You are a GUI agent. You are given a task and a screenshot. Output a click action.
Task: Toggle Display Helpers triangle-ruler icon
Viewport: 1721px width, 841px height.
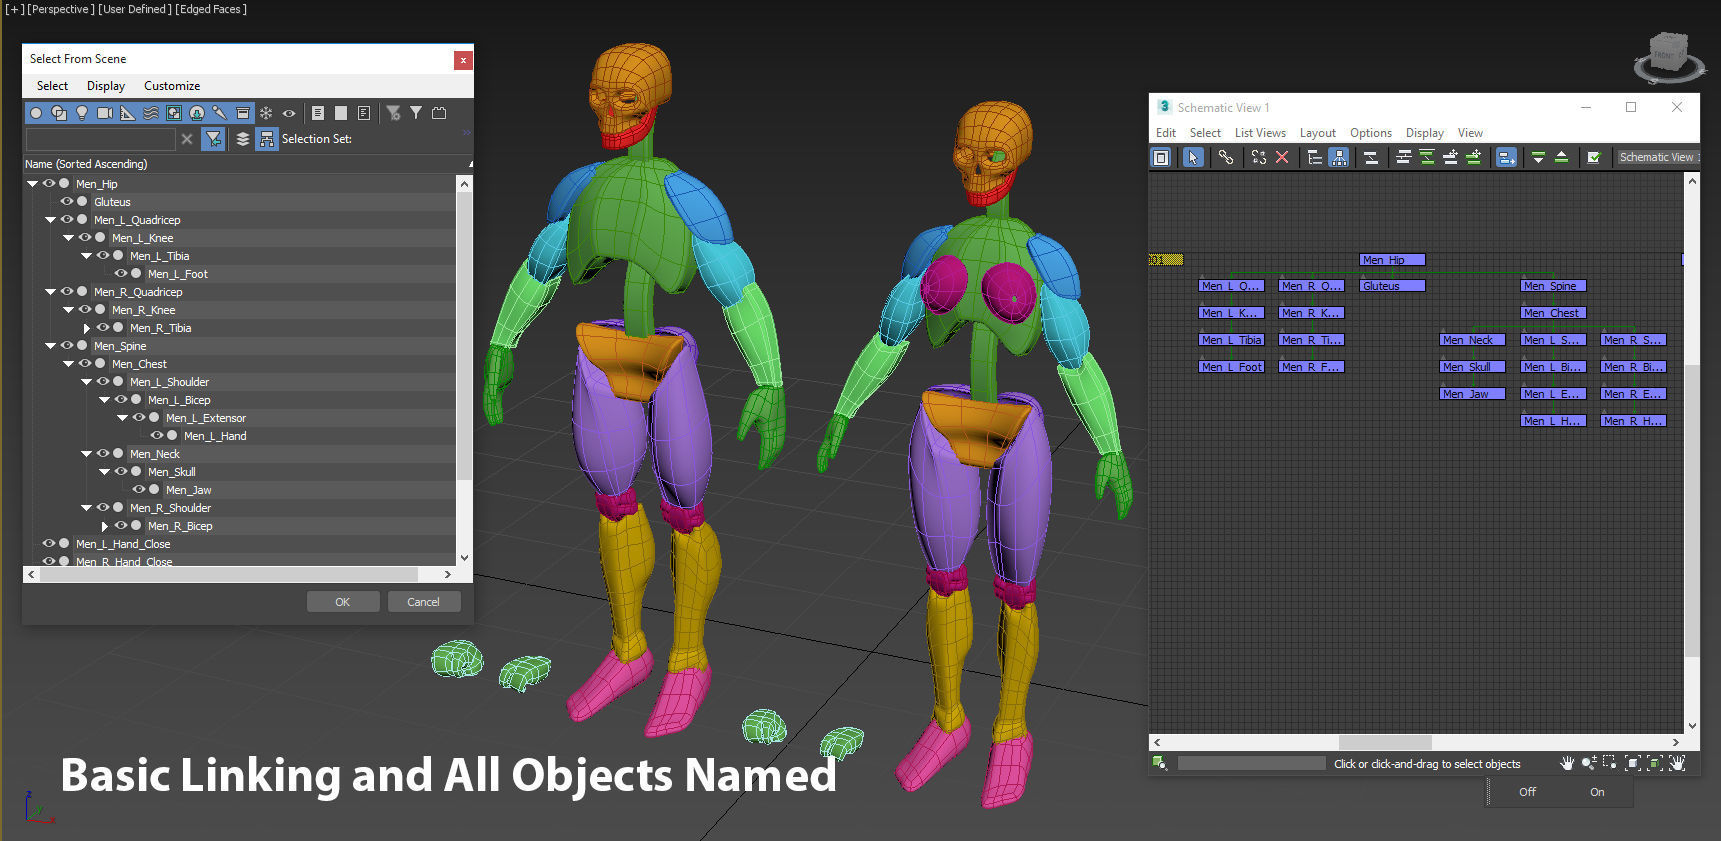[128, 113]
